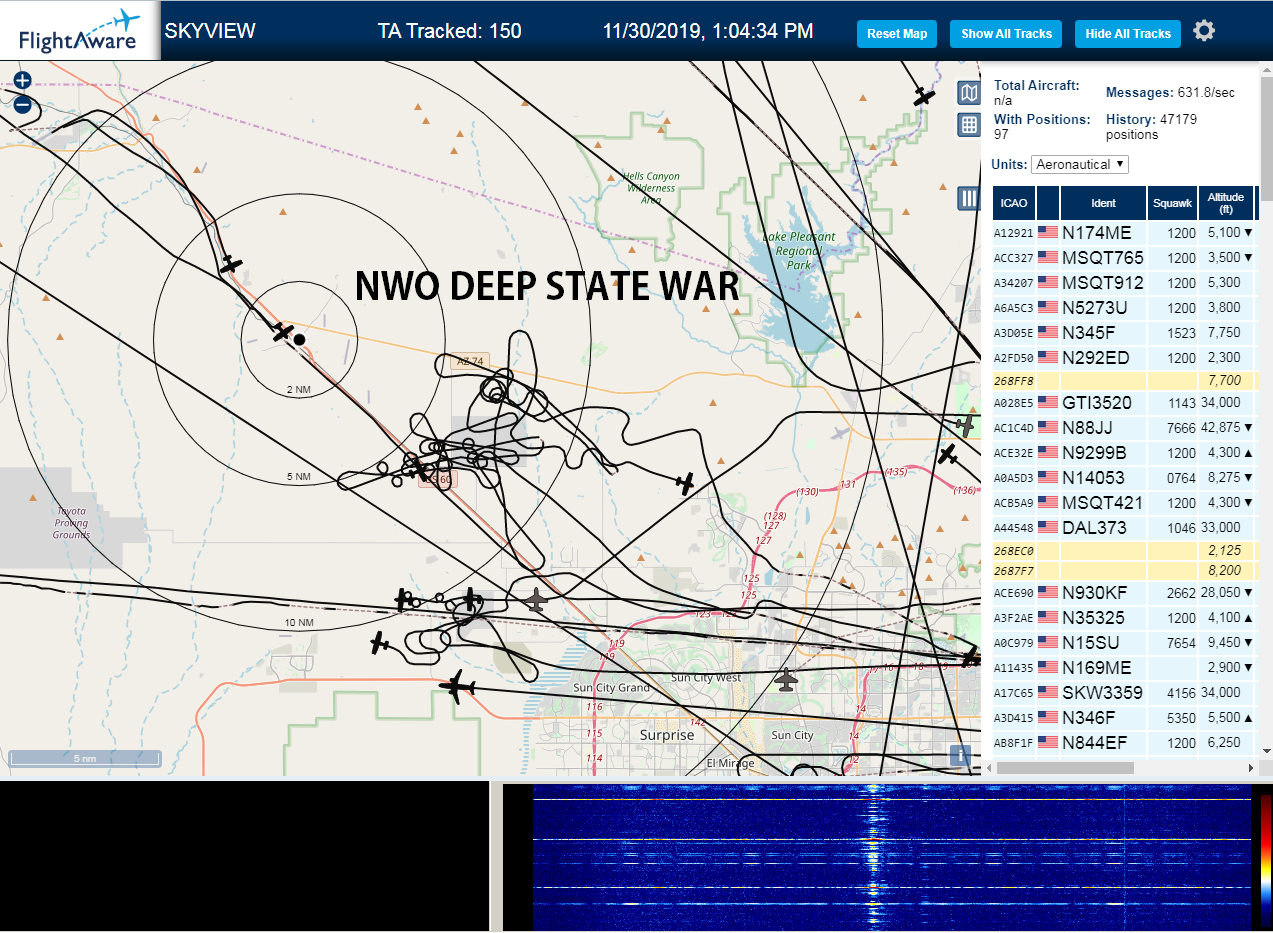Click the blue spectrum waterfall display
The width and height of the screenshot is (1273, 933).
tap(892, 858)
